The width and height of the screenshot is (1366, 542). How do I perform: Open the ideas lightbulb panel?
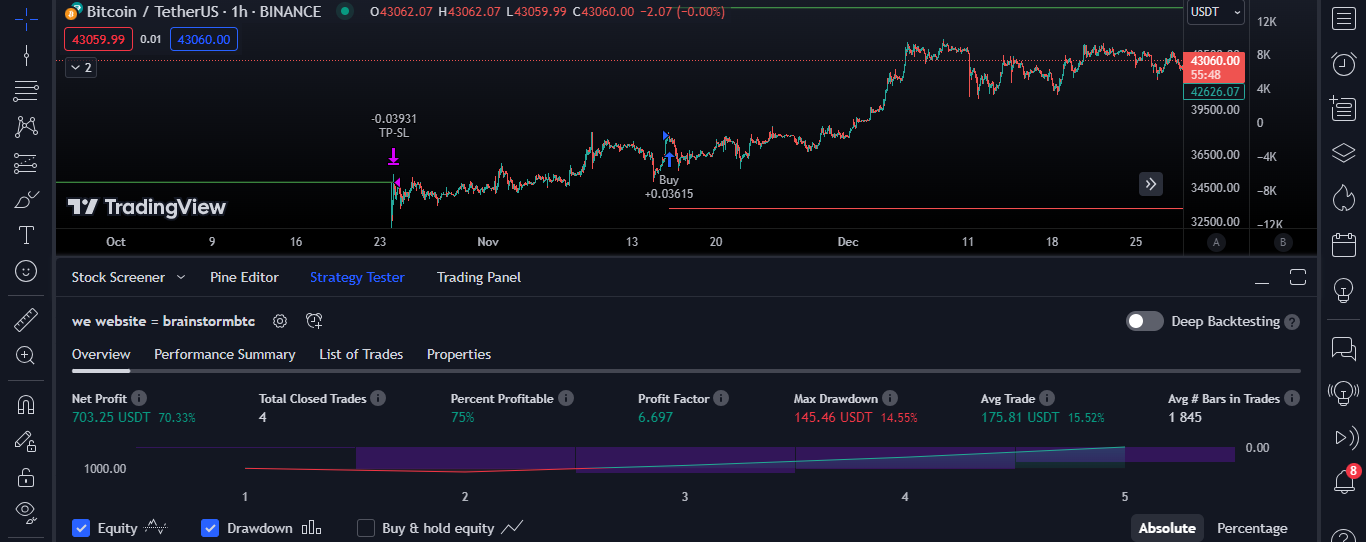(x=1343, y=290)
